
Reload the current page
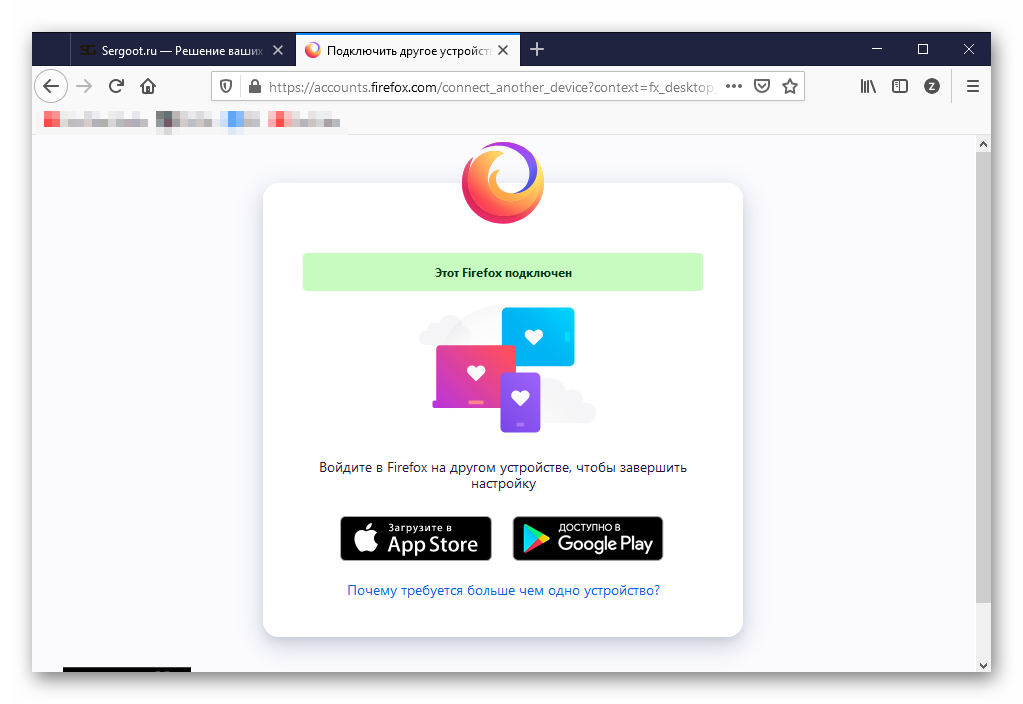pos(116,86)
